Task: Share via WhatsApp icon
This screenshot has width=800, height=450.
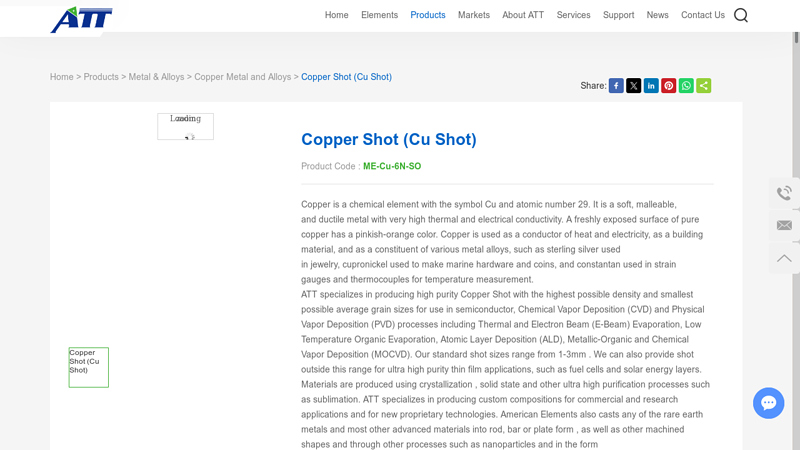Action: click(686, 86)
